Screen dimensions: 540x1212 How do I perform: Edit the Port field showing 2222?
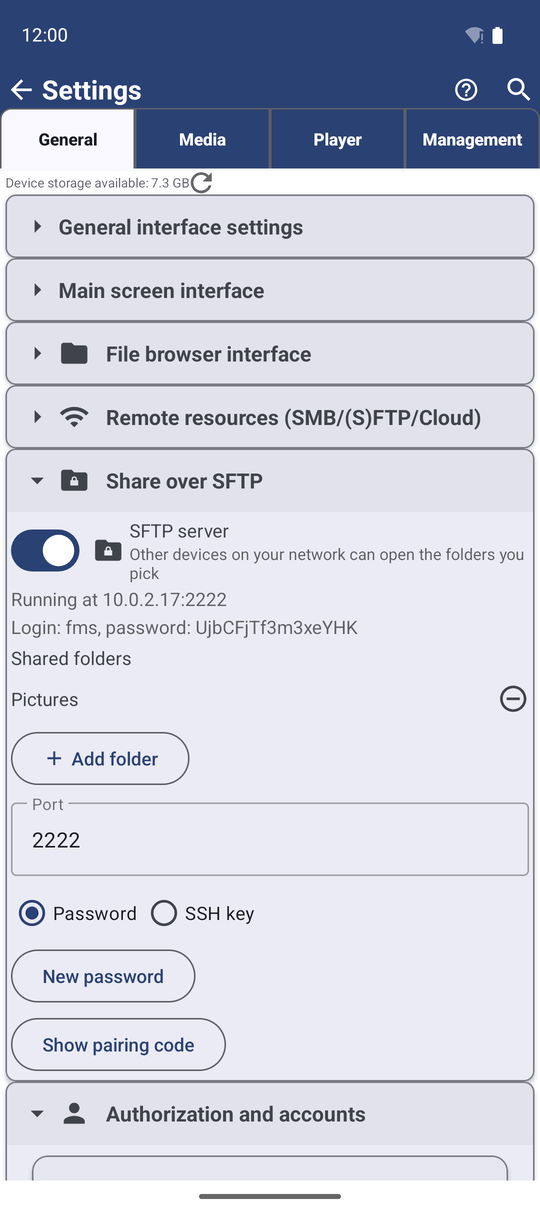tap(270, 840)
